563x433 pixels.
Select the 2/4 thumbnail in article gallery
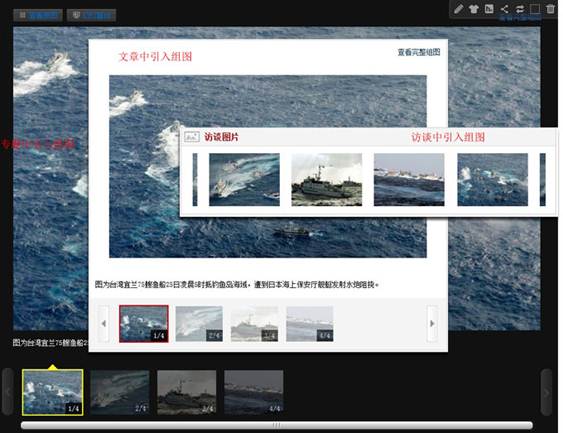(x=199, y=323)
